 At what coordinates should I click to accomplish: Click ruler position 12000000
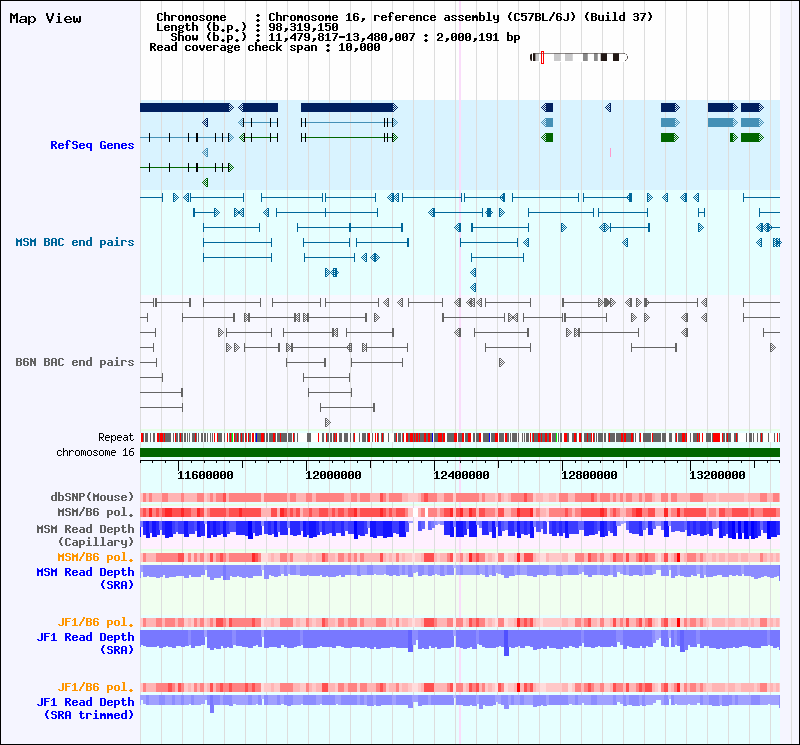[333, 476]
